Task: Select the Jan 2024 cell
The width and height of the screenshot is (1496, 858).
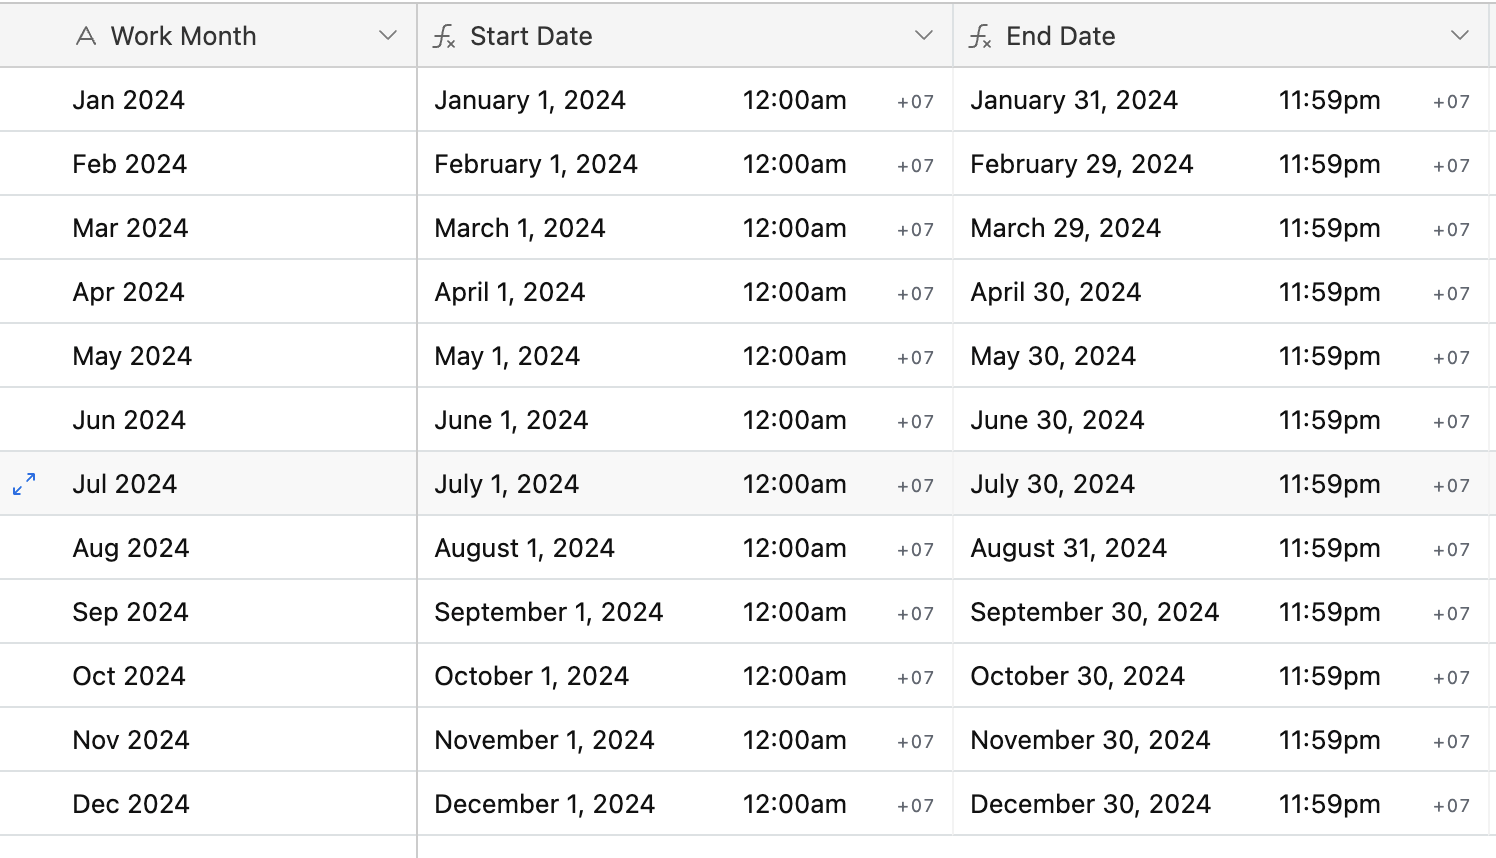Action: pyautogui.click(x=208, y=100)
